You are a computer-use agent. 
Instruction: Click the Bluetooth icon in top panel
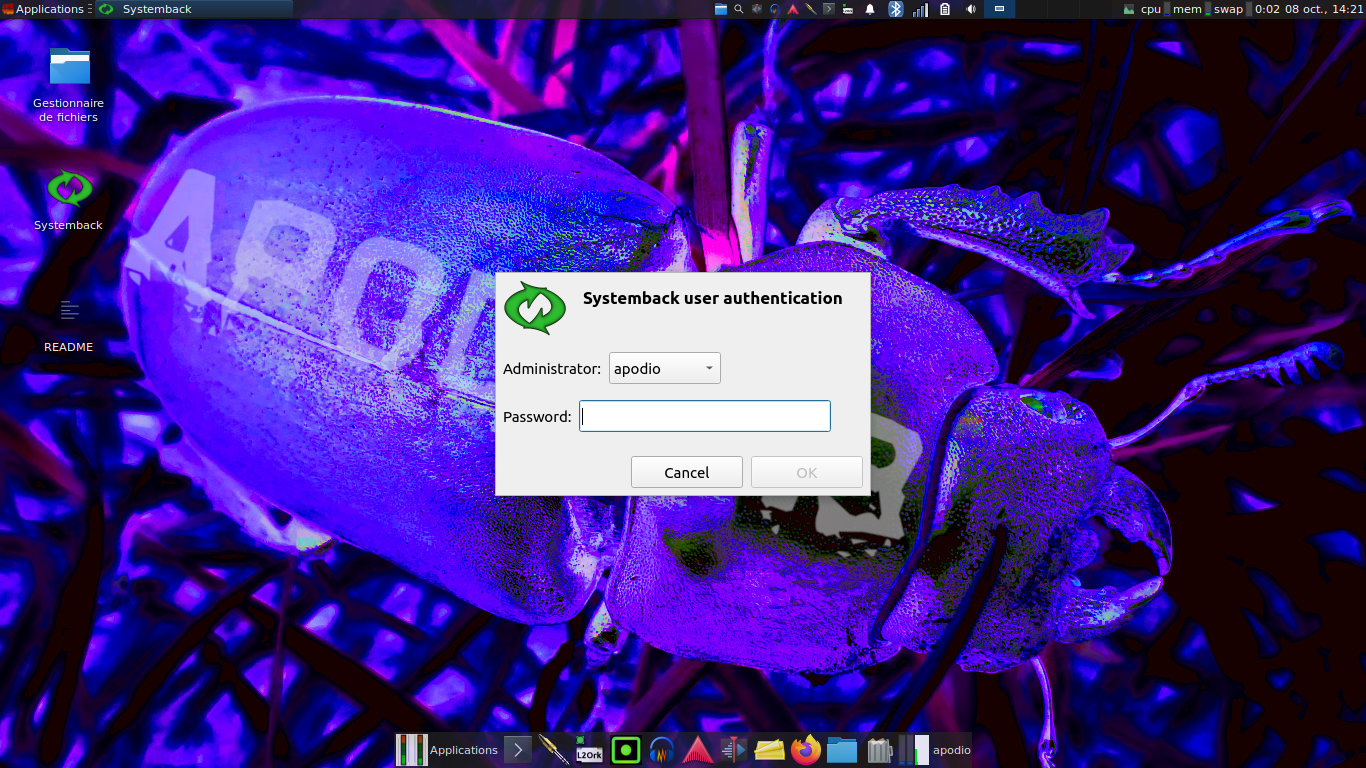896,9
